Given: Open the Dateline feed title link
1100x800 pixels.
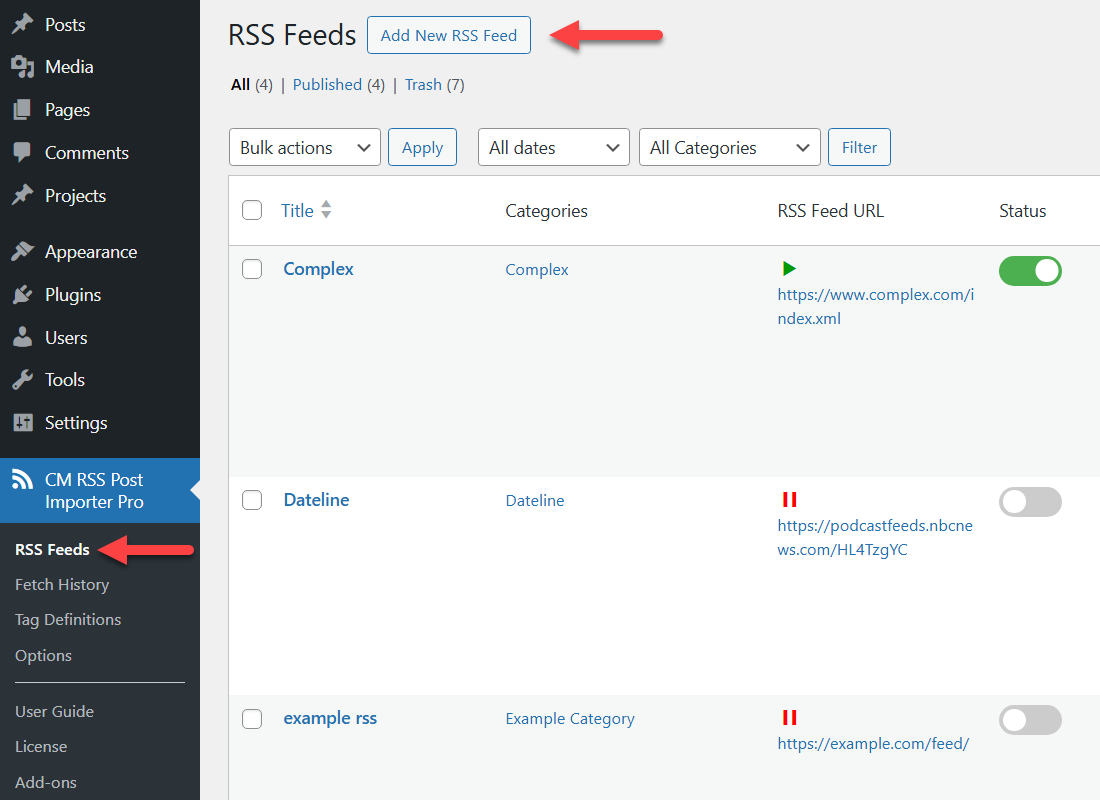Looking at the screenshot, I should coord(316,500).
